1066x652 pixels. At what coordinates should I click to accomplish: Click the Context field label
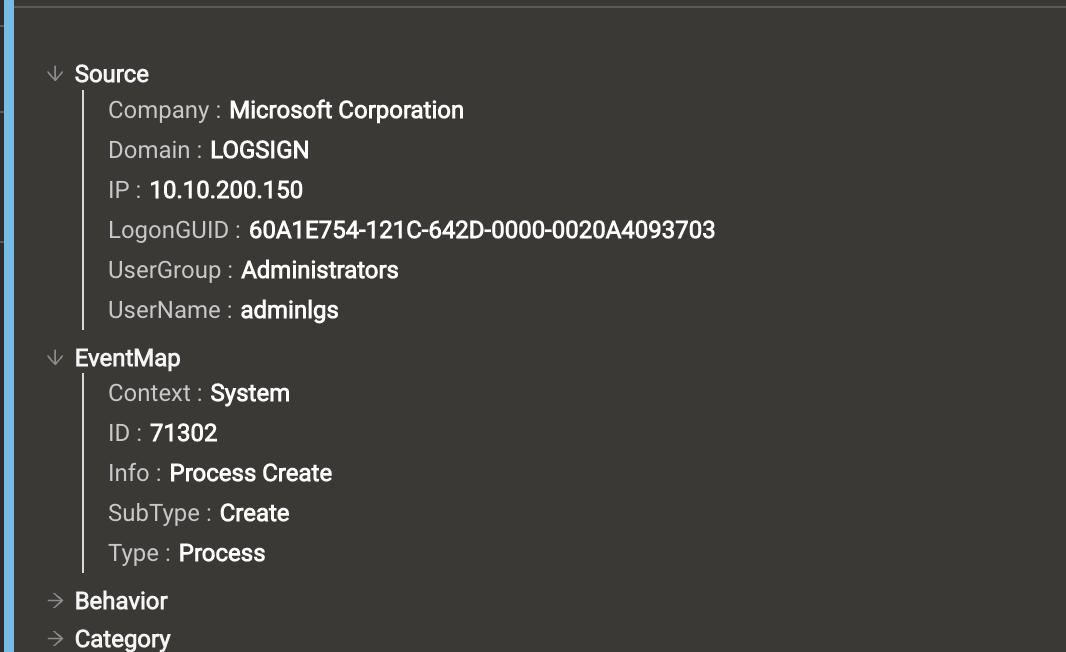tap(150, 394)
